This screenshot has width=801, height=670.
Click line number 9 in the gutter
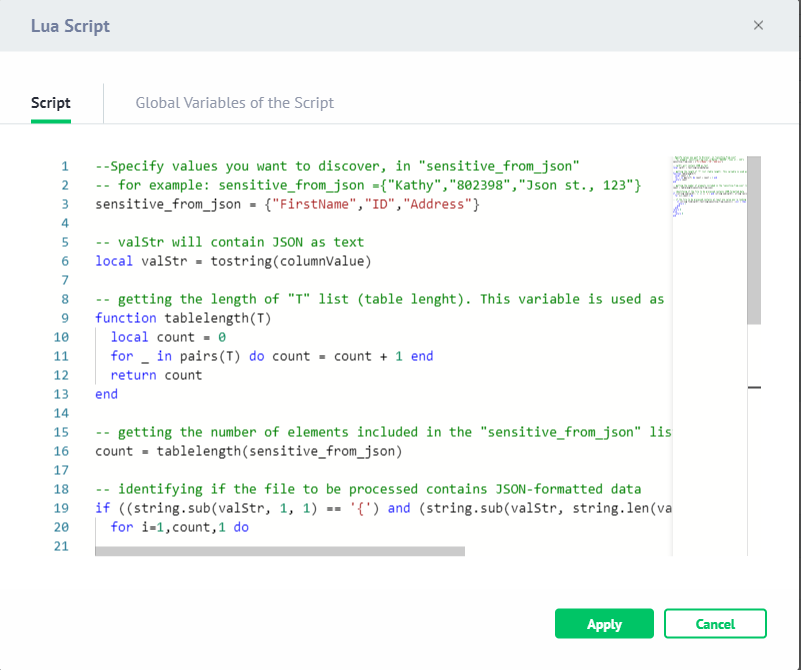65,318
